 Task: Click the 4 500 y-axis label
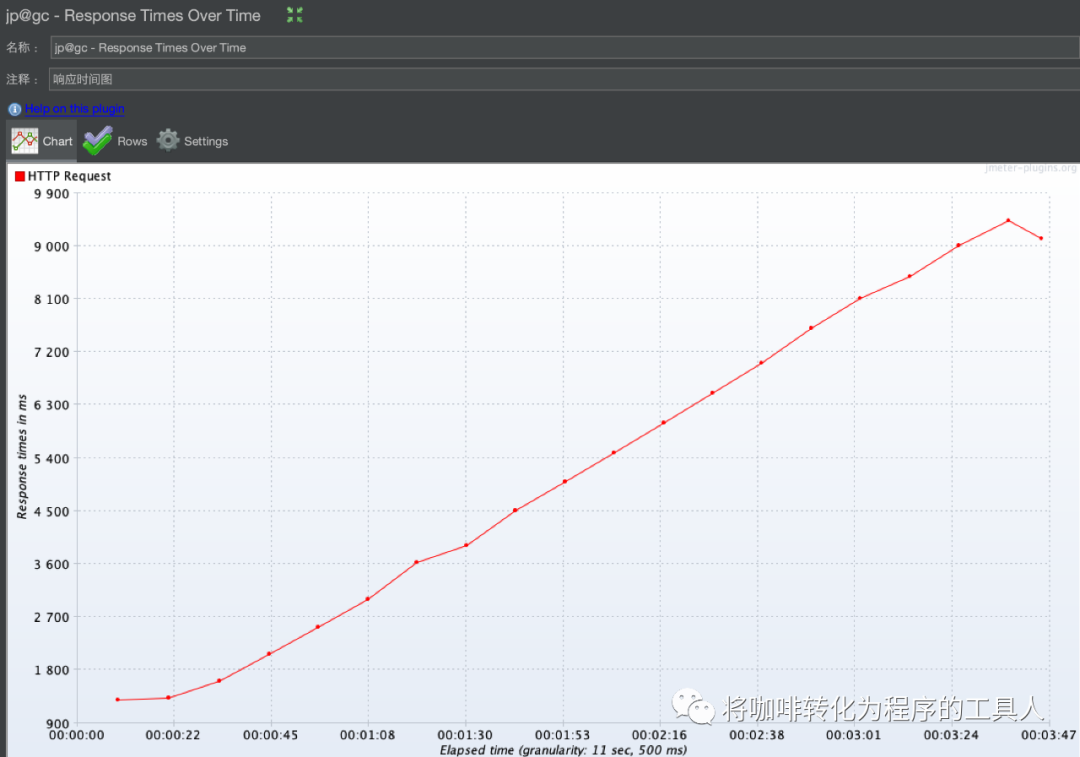[x=52, y=512]
